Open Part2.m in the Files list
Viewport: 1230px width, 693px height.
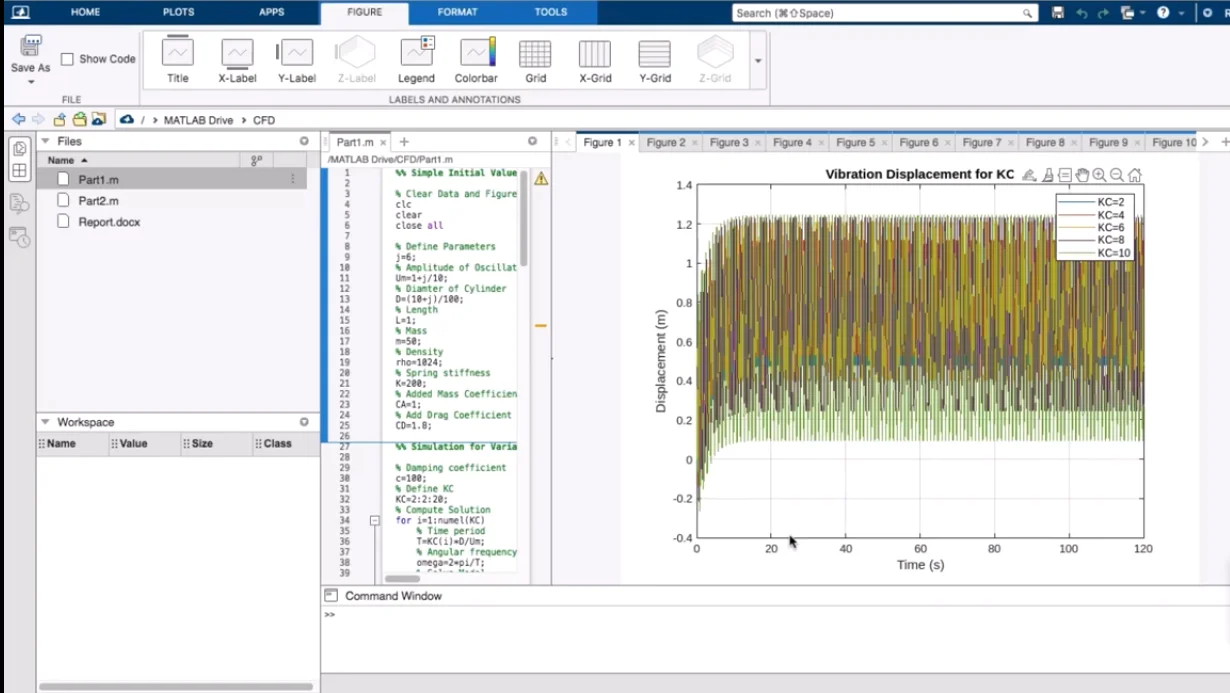pos(98,201)
